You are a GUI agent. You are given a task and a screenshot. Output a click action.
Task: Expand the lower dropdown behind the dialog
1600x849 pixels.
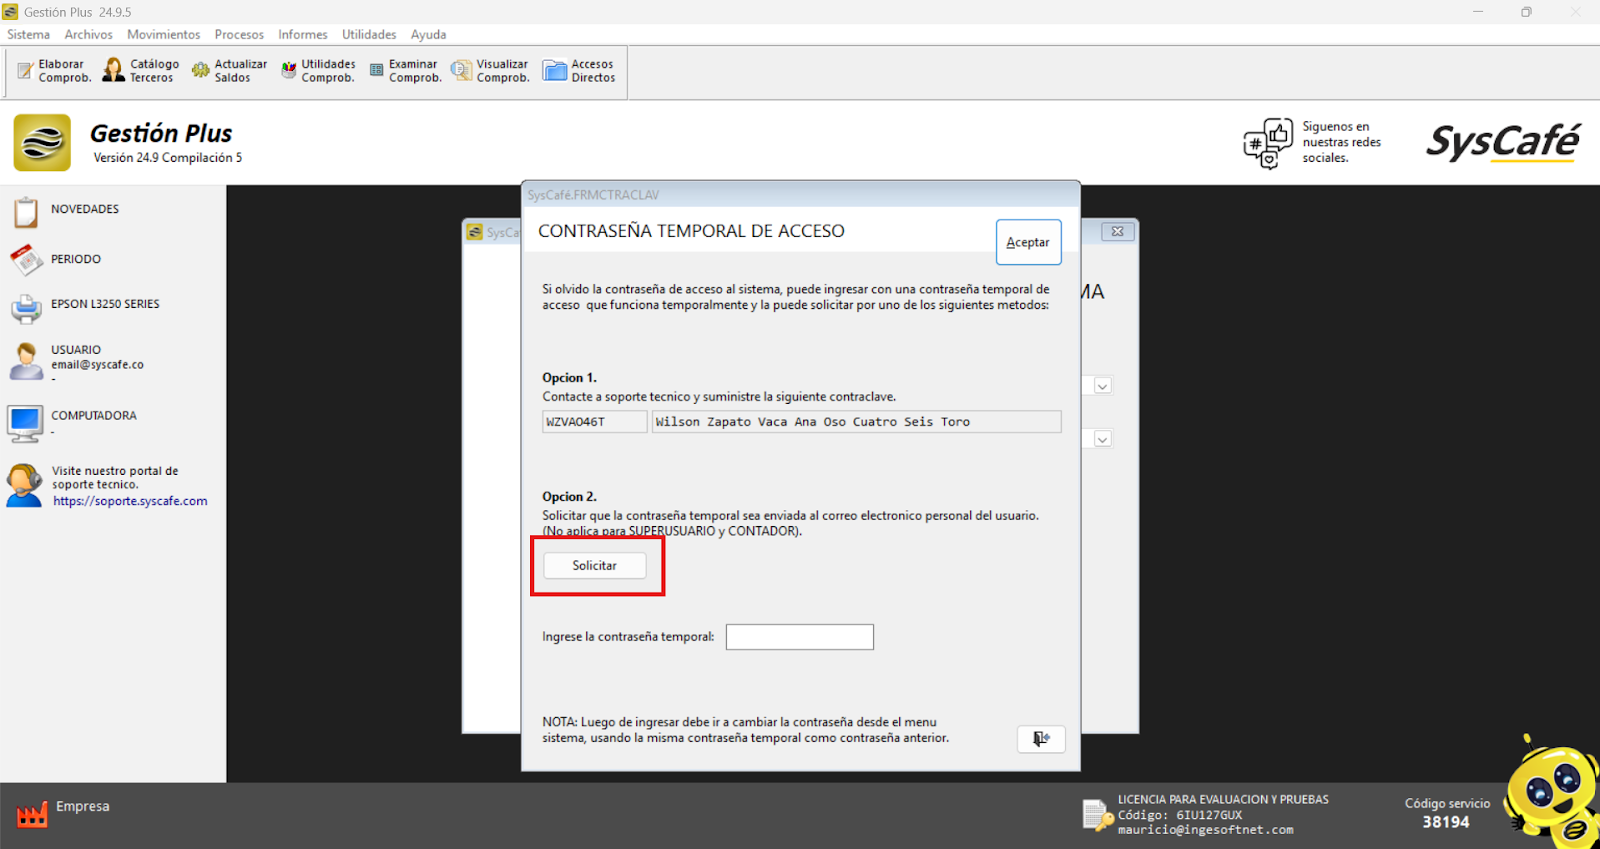[x=1102, y=439]
